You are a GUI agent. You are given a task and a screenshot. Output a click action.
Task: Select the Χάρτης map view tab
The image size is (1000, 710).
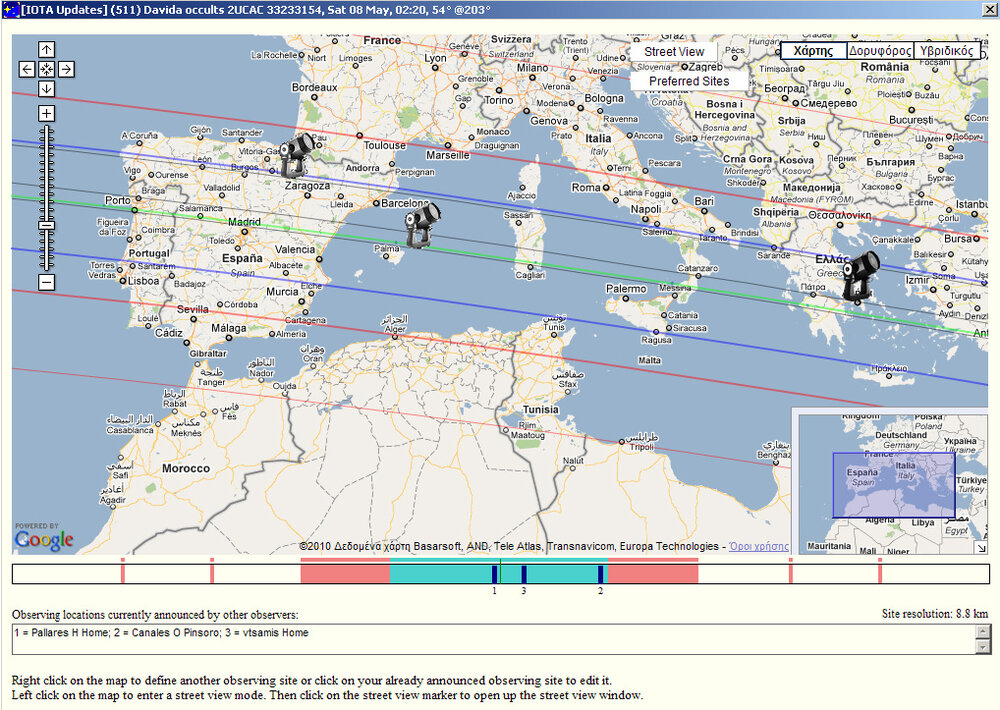coord(814,49)
